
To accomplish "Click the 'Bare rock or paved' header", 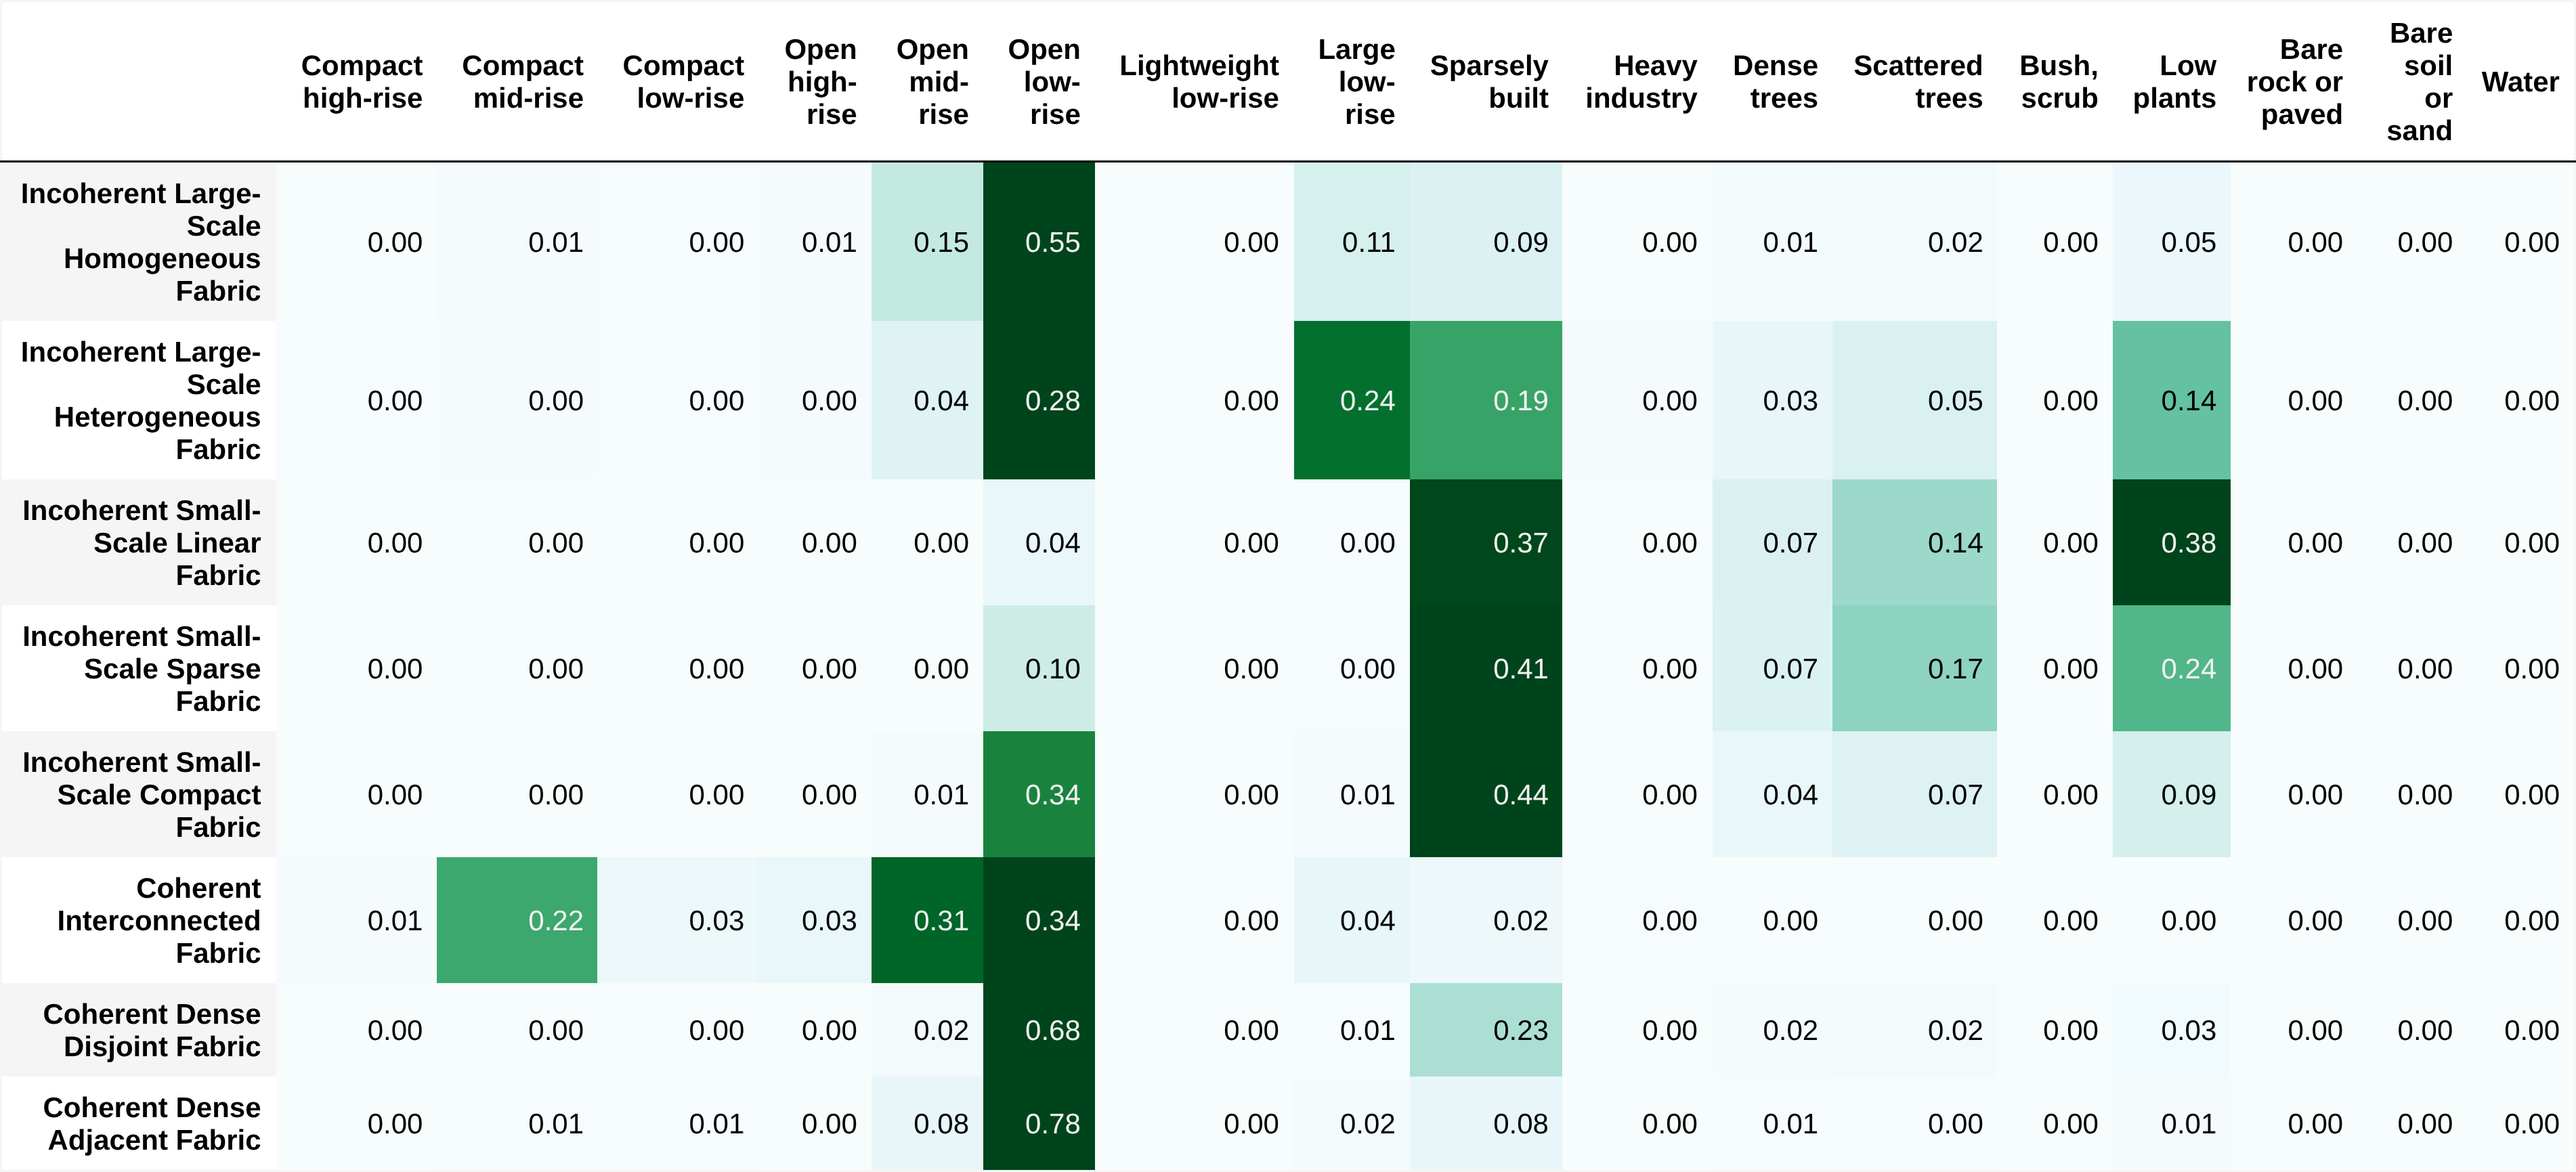I will (x=2294, y=82).
